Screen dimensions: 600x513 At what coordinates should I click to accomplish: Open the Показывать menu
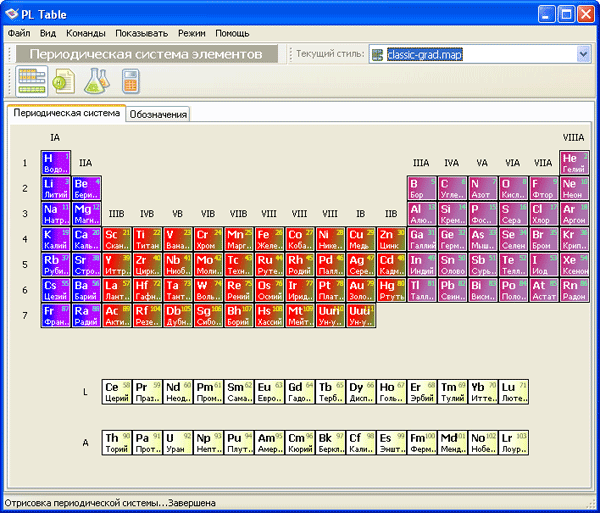pyautogui.click(x=141, y=33)
